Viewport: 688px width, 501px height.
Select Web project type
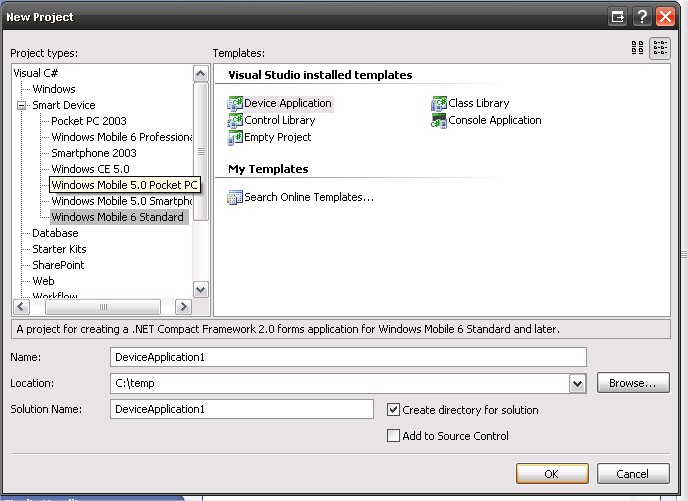click(43, 281)
